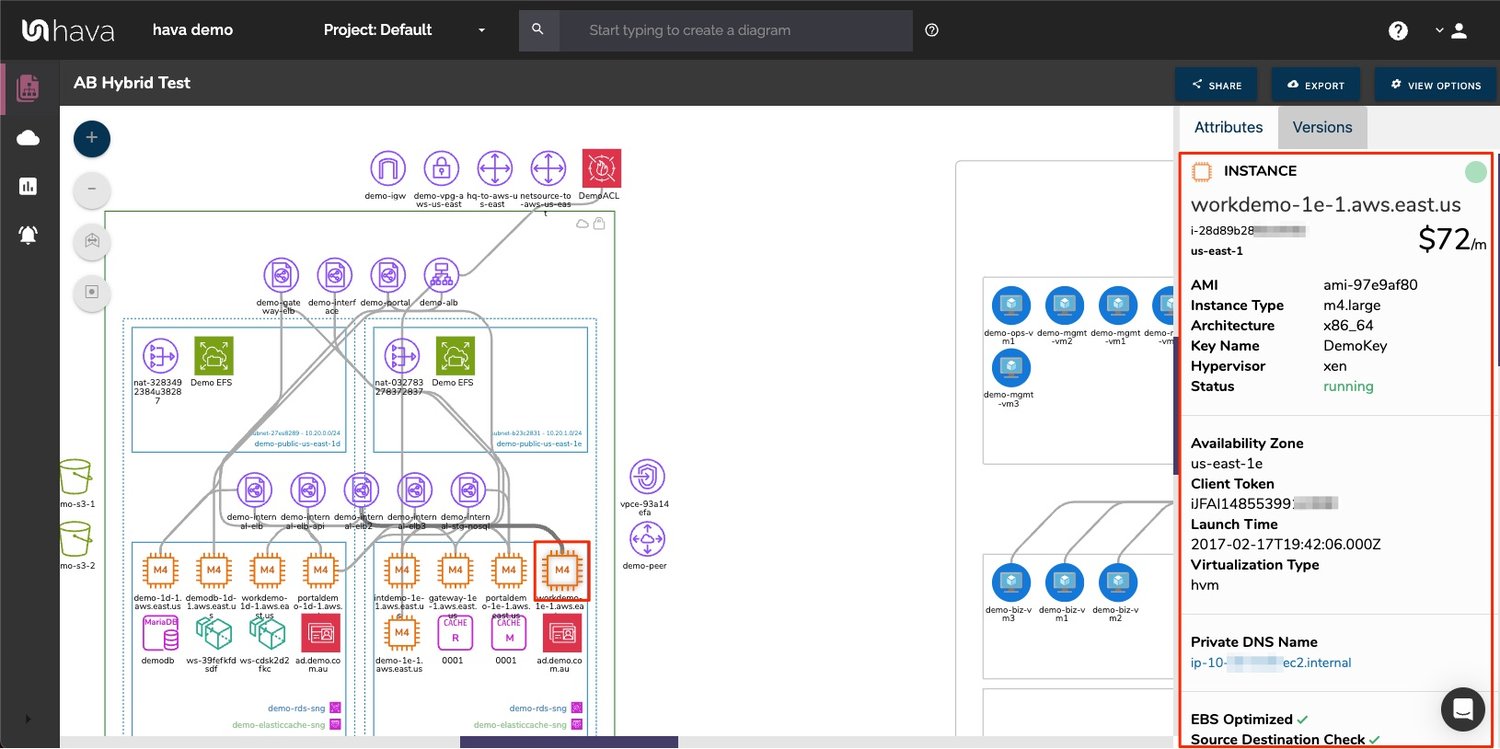Select the DemoACL network ACL icon
1500x749 pixels.
click(601, 168)
